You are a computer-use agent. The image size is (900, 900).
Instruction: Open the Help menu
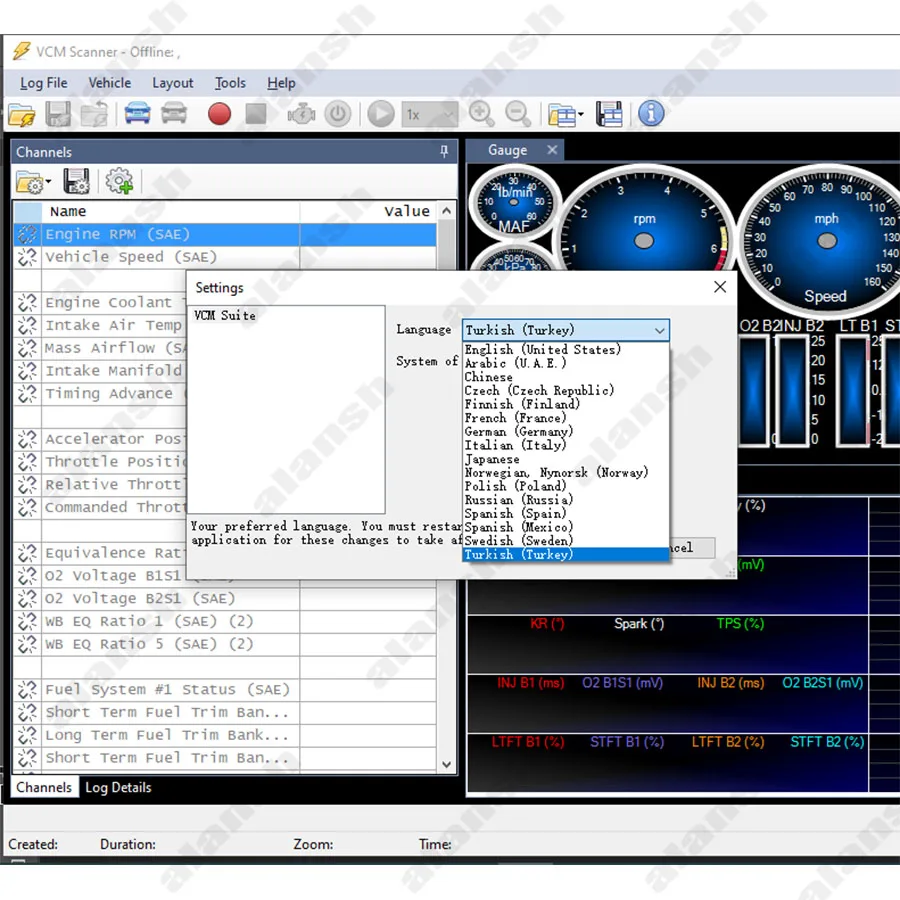pos(281,83)
